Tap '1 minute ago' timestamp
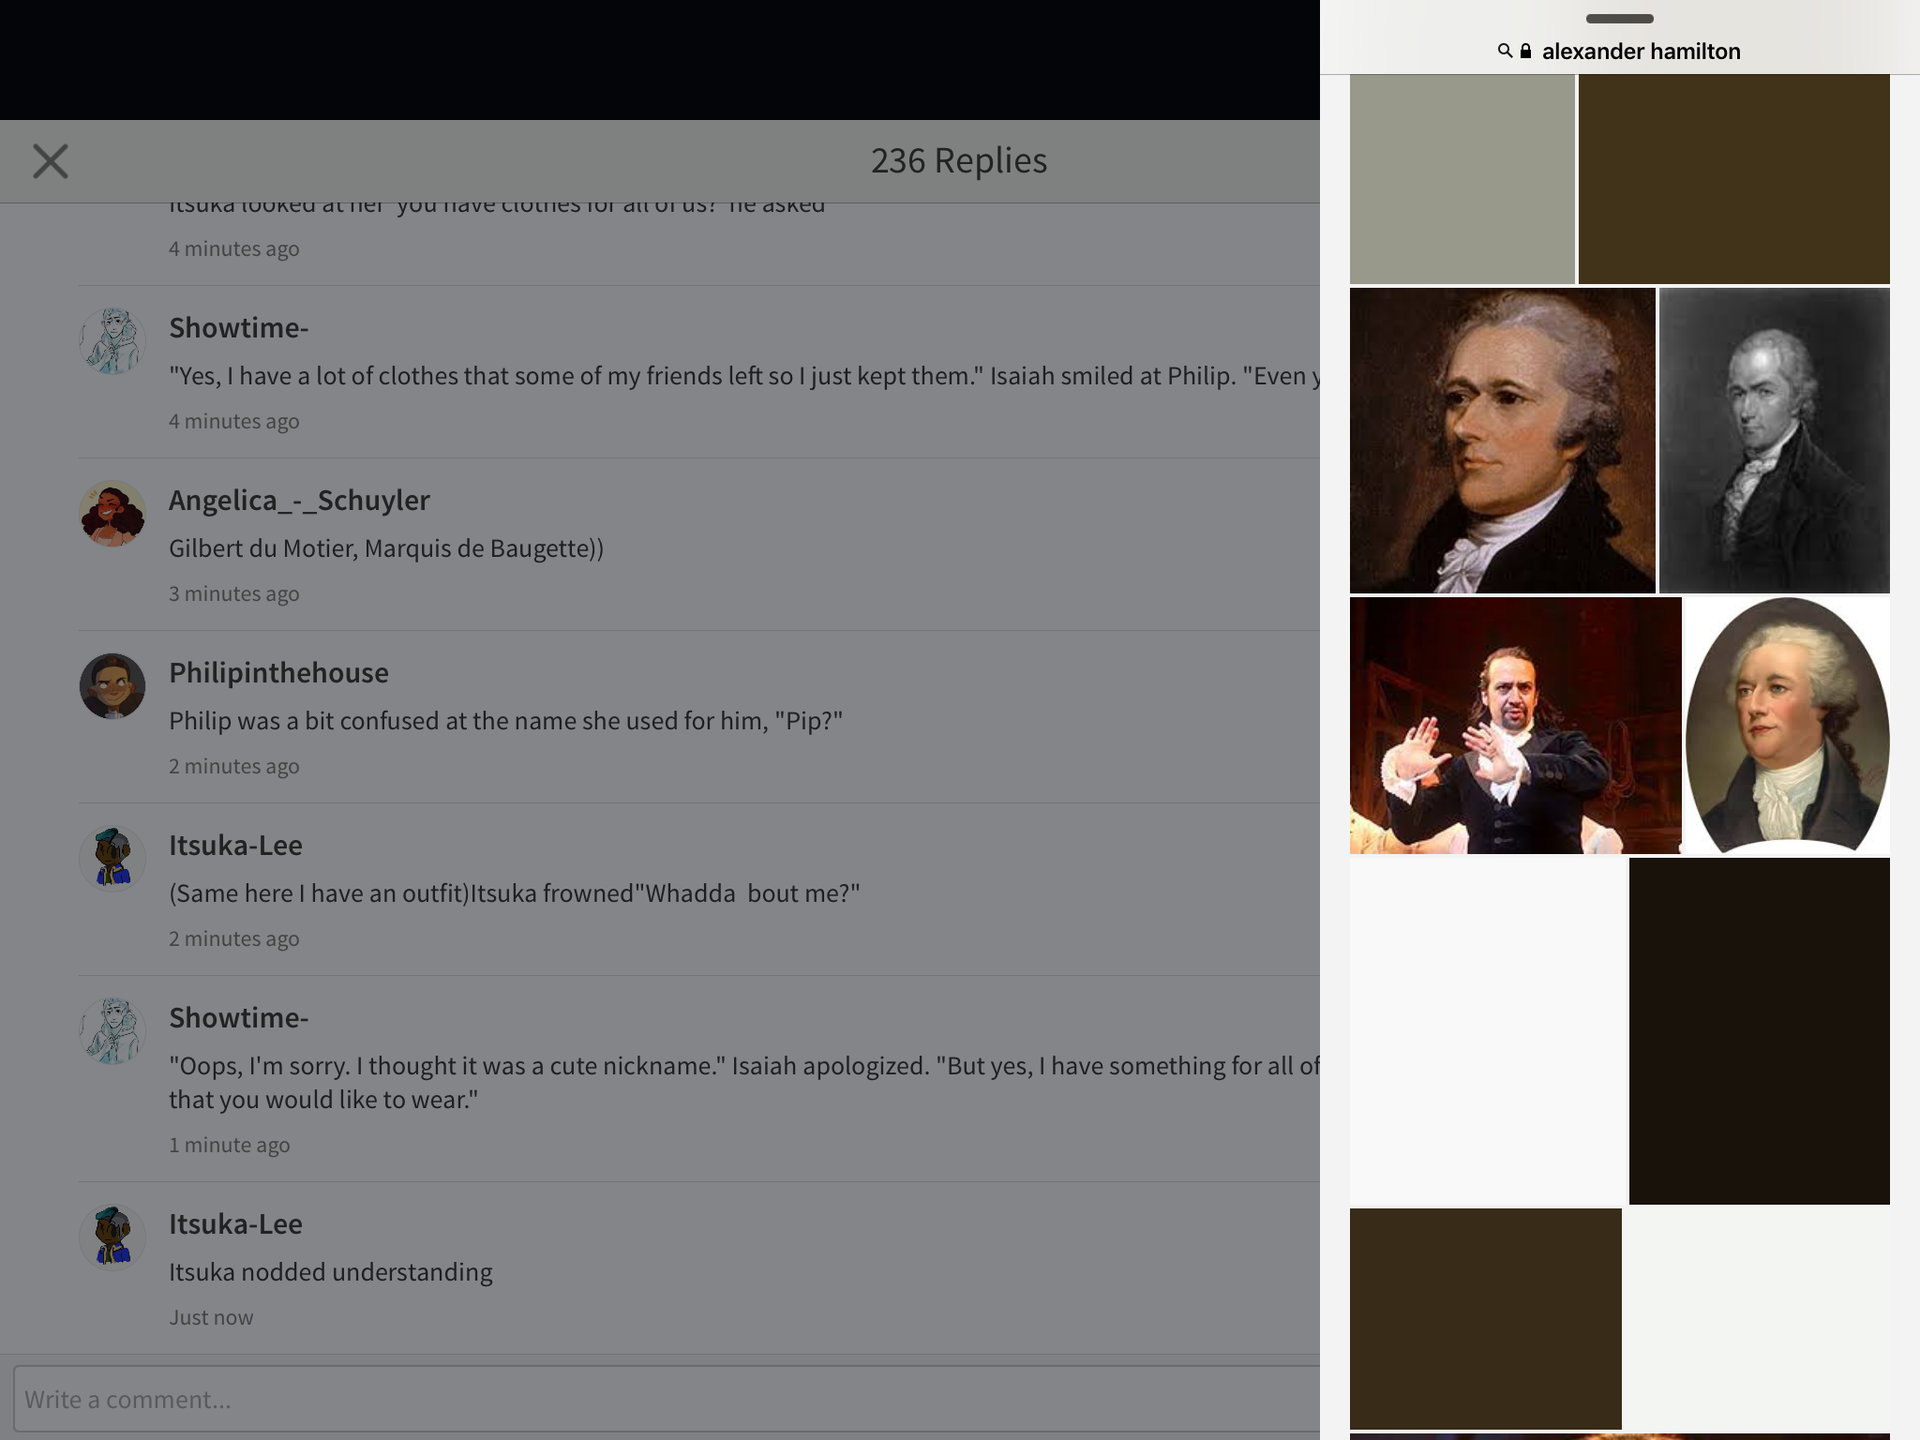 229,1145
